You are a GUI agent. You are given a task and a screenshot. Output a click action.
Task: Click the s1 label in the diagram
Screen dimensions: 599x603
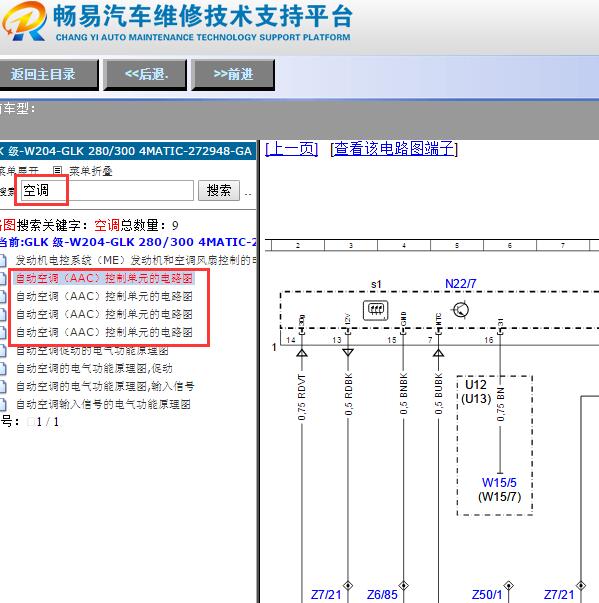point(376,285)
